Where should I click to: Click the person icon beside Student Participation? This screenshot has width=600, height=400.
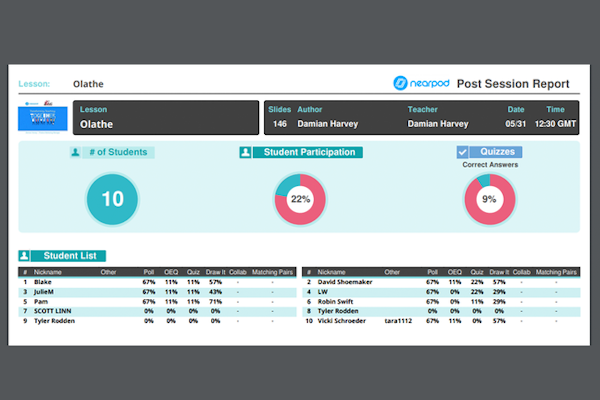pyautogui.click(x=244, y=153)
